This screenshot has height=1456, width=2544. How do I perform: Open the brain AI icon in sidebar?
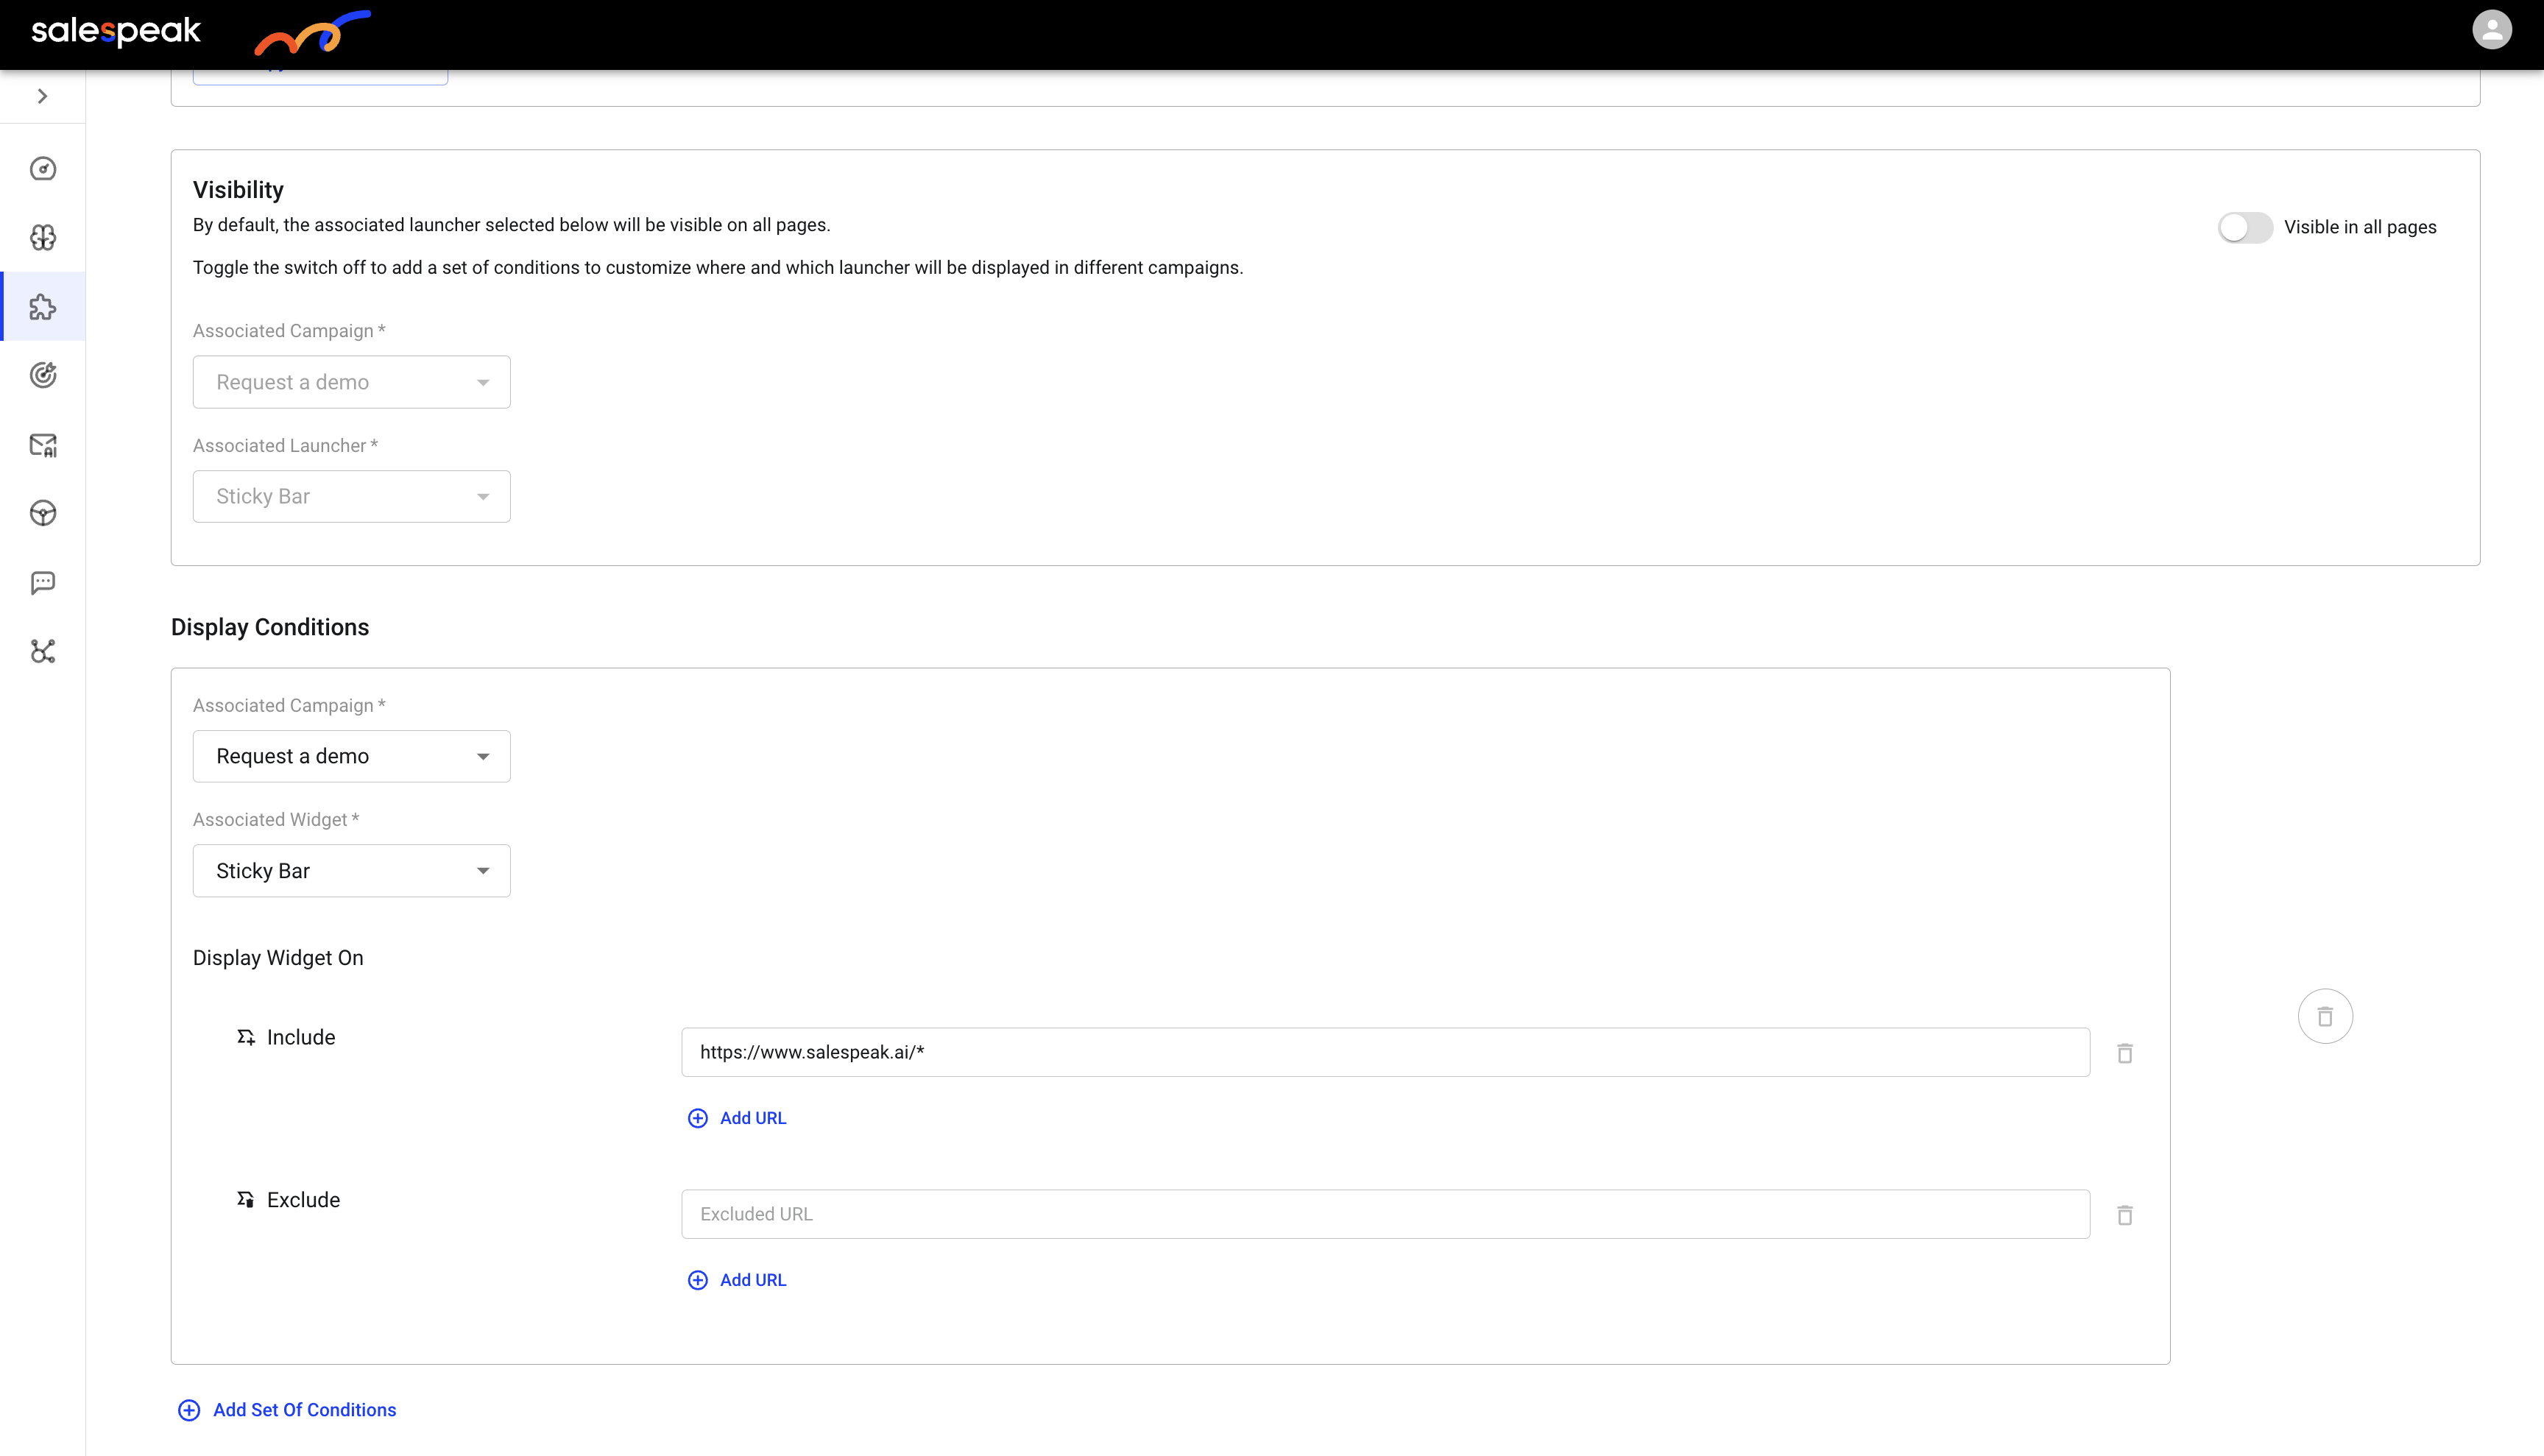(43, 237)
